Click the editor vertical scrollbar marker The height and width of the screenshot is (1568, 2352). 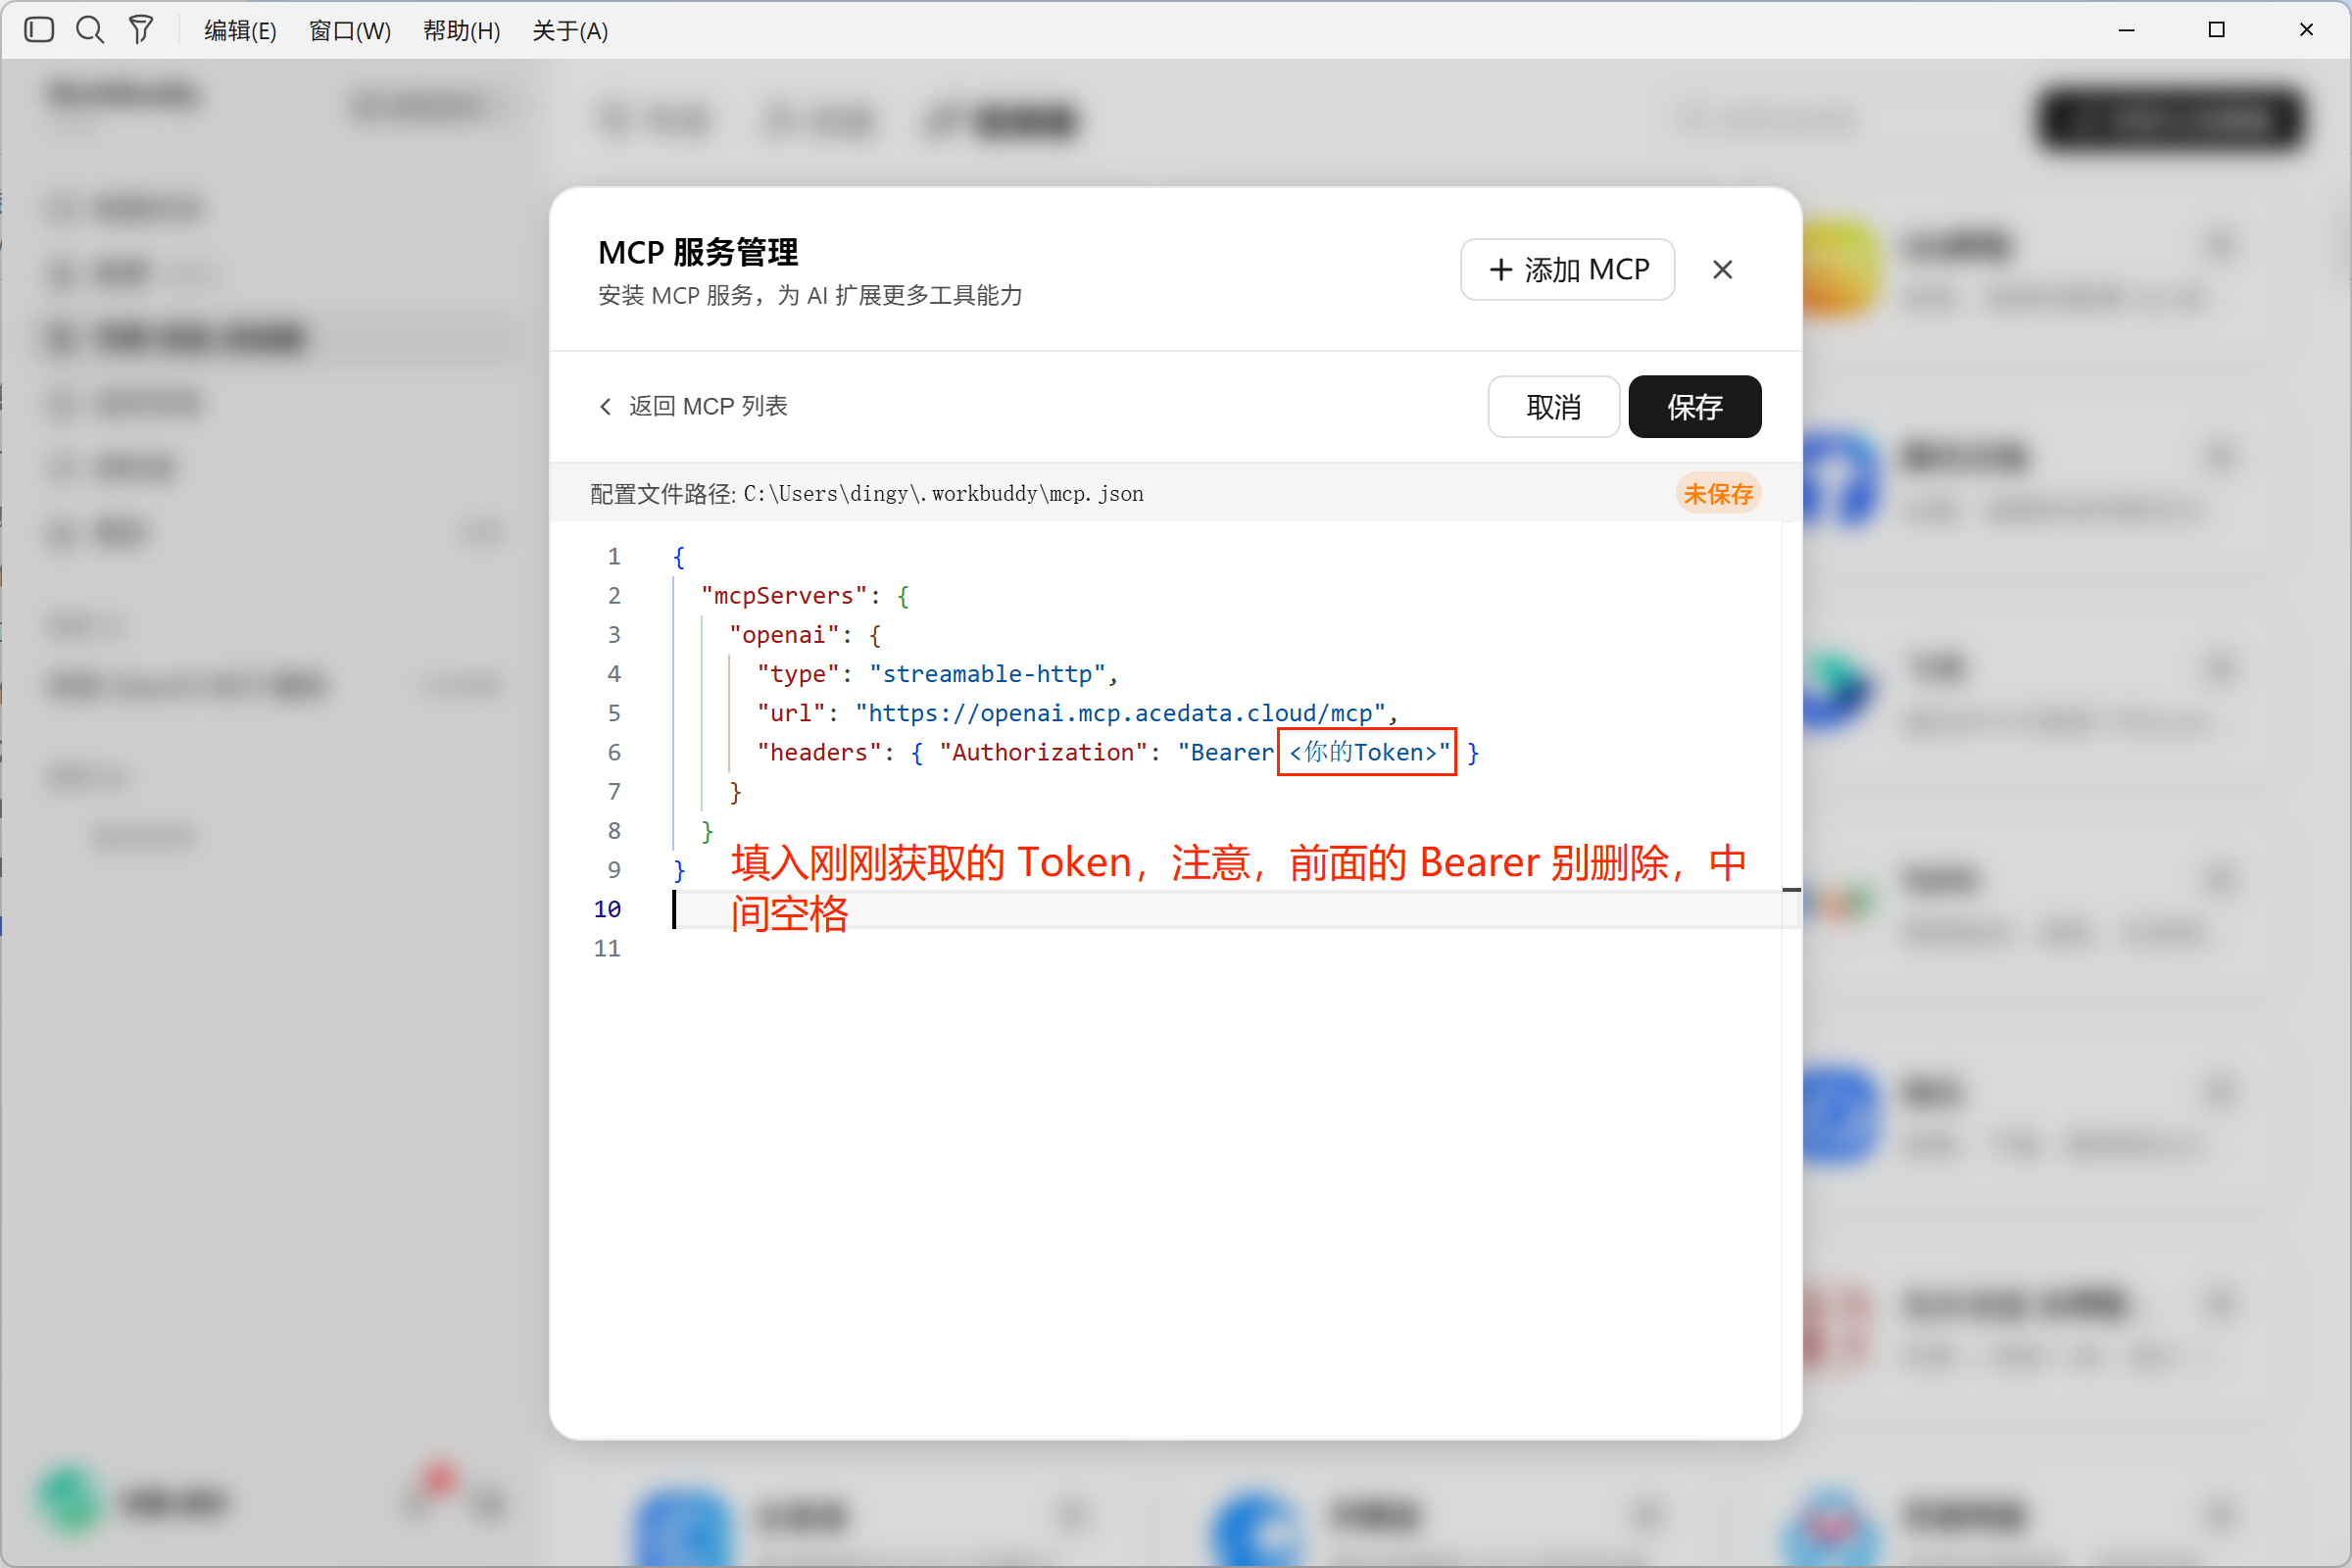1792,889
